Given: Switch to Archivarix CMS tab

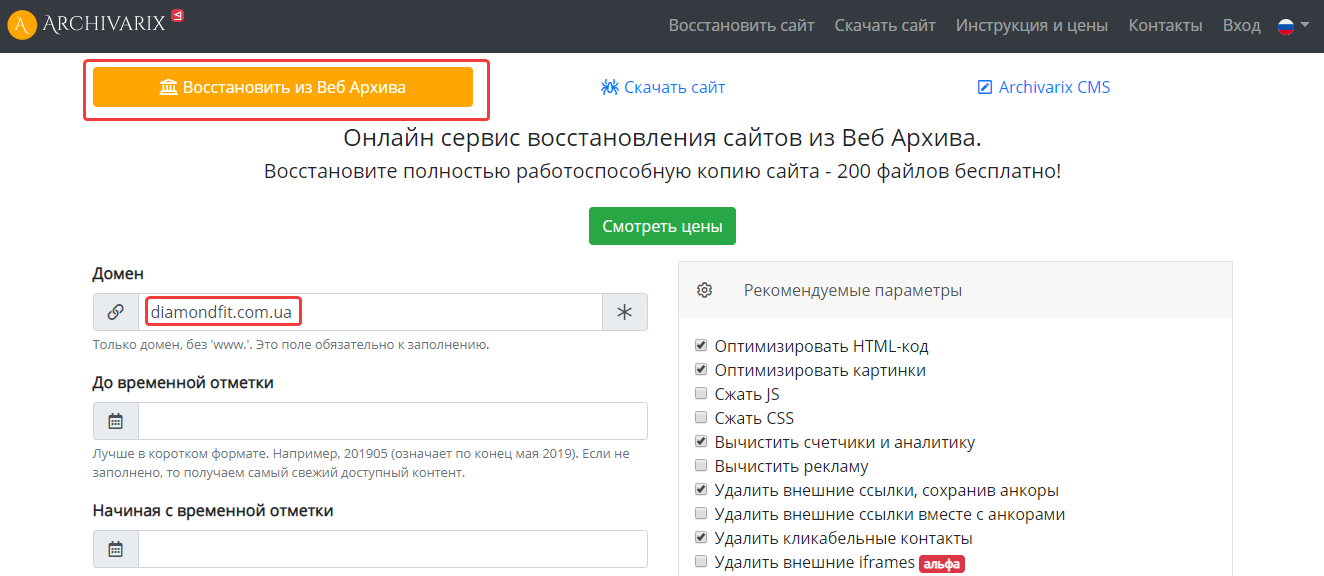Looking at the screenshot, I should click(x=1043, y=87).
